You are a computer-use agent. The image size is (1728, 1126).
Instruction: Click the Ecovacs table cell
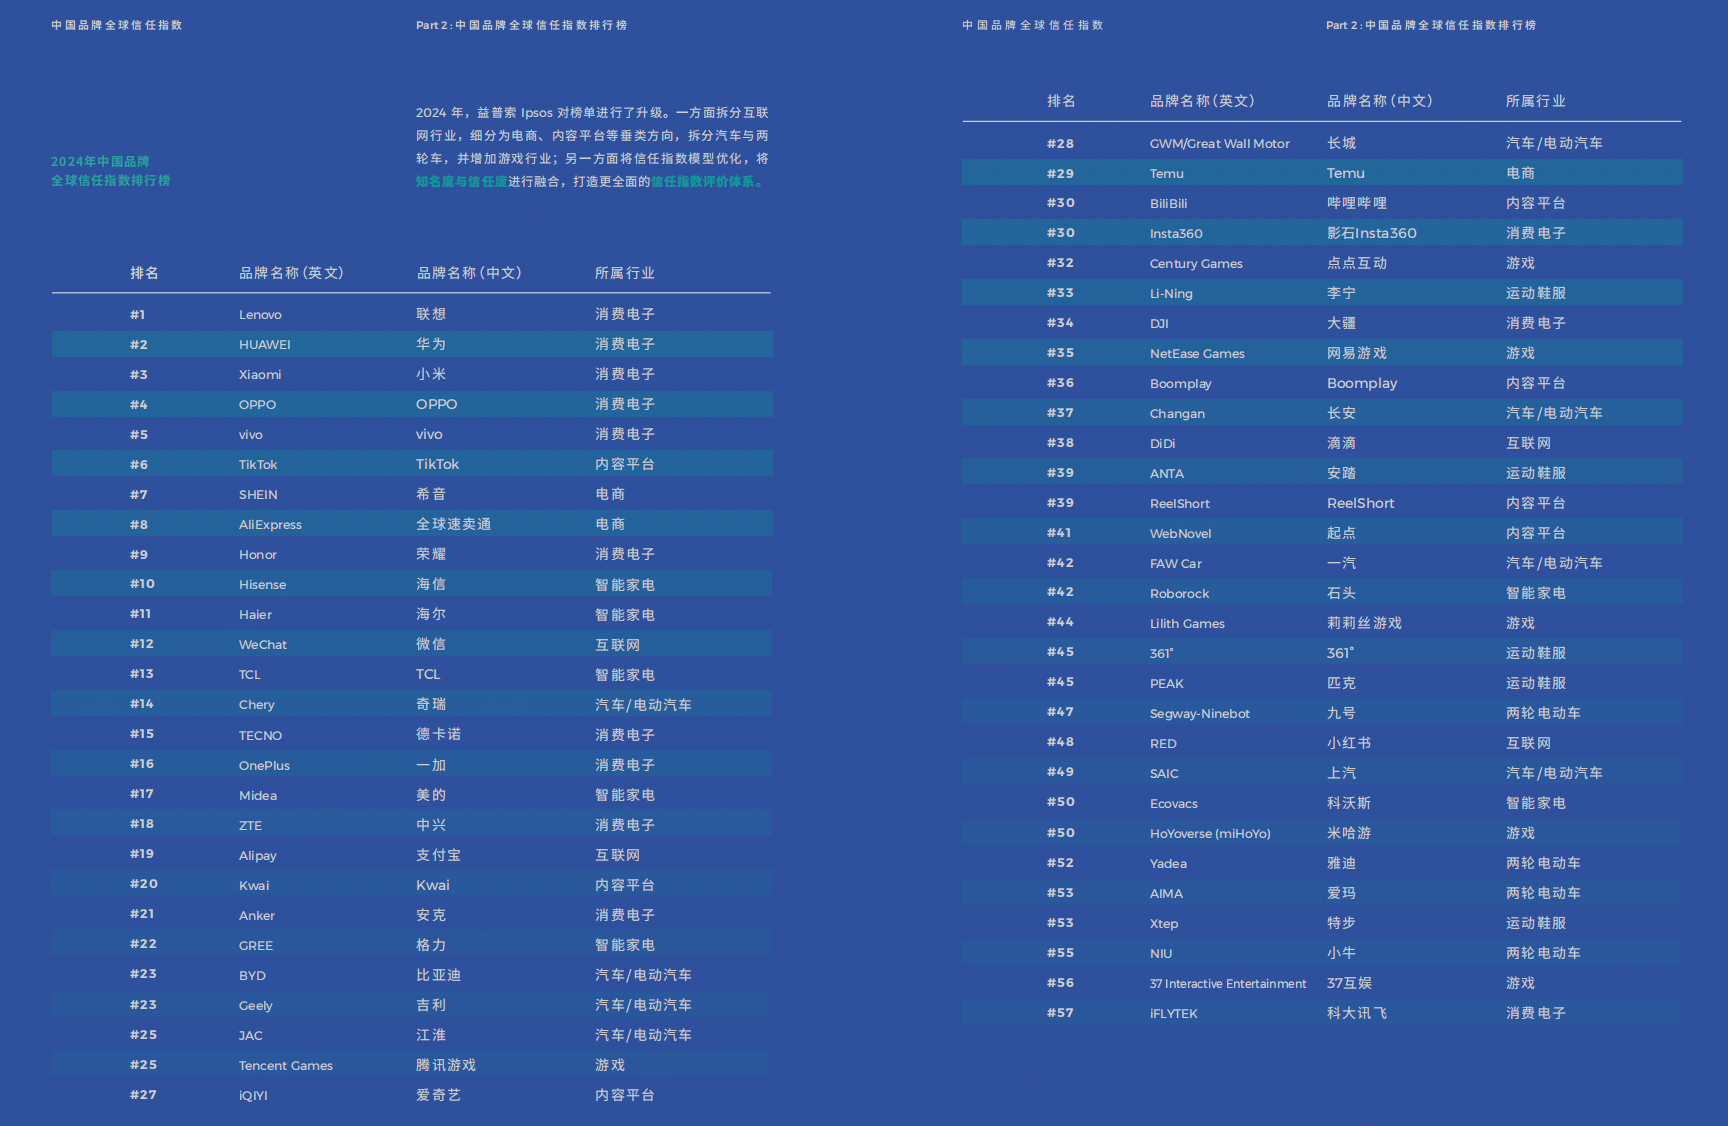click(1174, 804)
